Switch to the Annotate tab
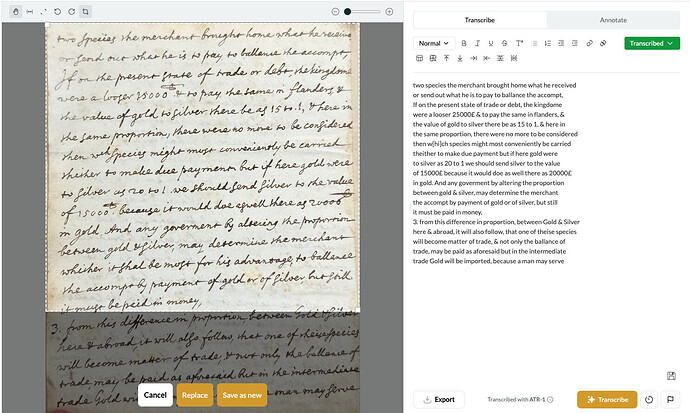Screen dimensions: 690x413 point(613,19)
